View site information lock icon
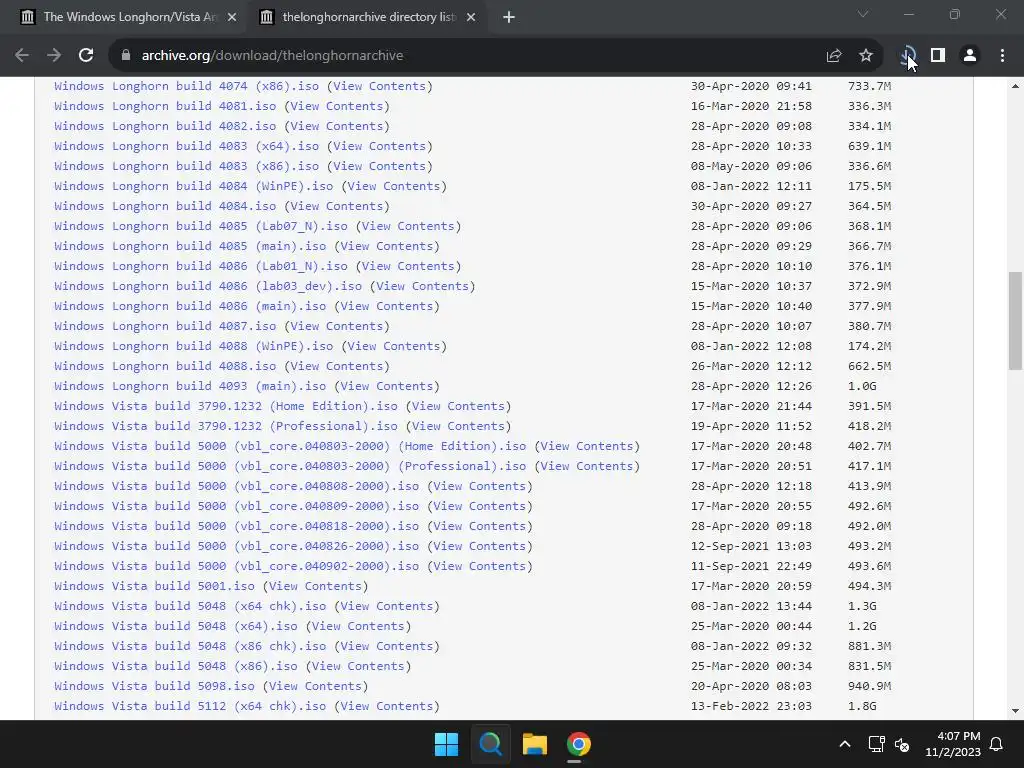The height and width of the screenshot is (768, 1024). (x=126, y=56)
